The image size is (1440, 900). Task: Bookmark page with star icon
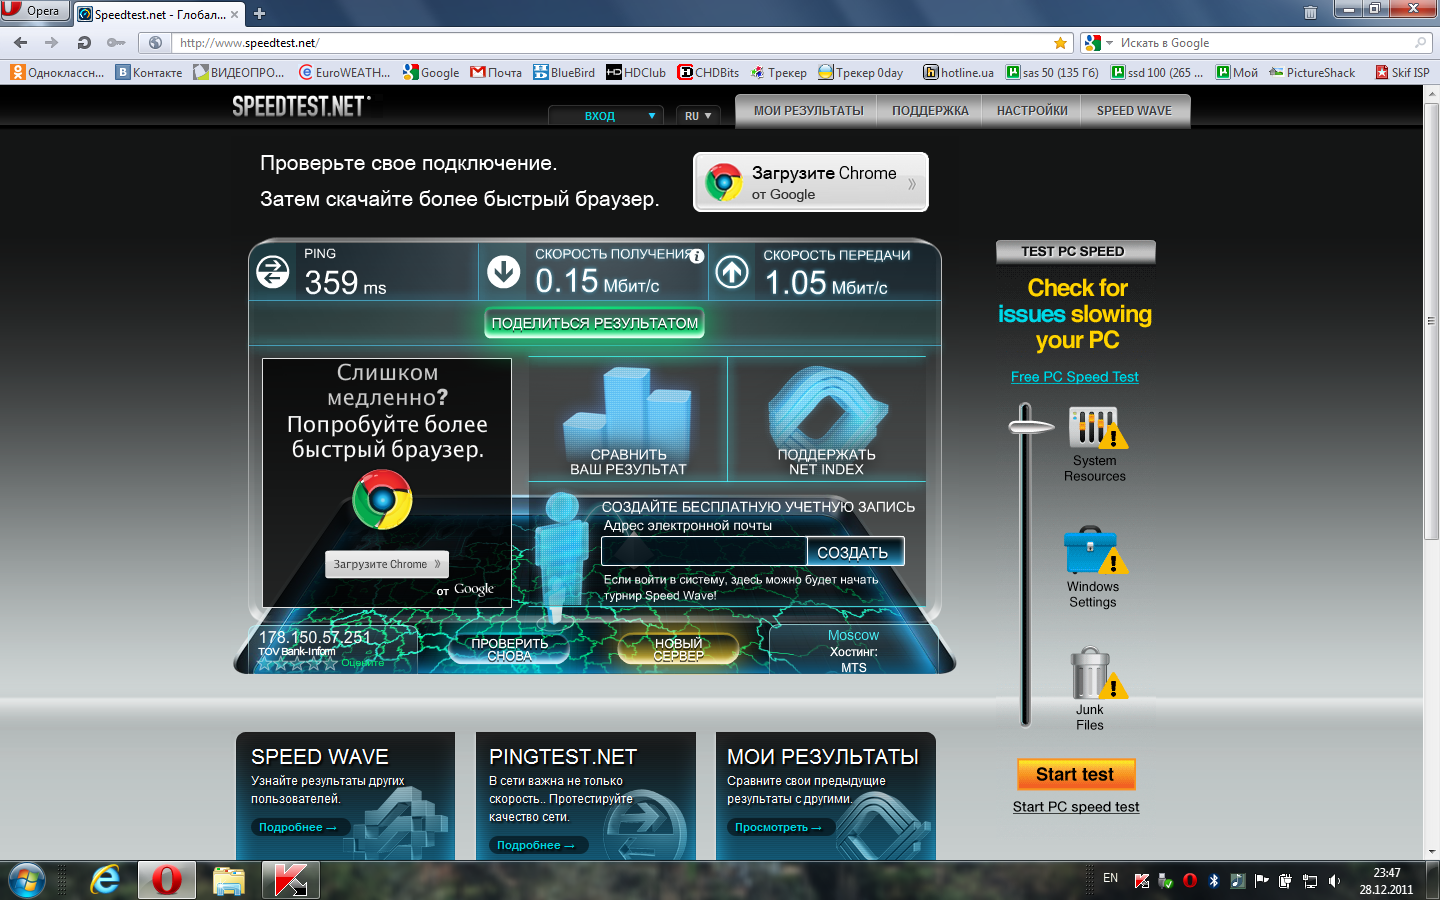click(x=1060, y=43)
